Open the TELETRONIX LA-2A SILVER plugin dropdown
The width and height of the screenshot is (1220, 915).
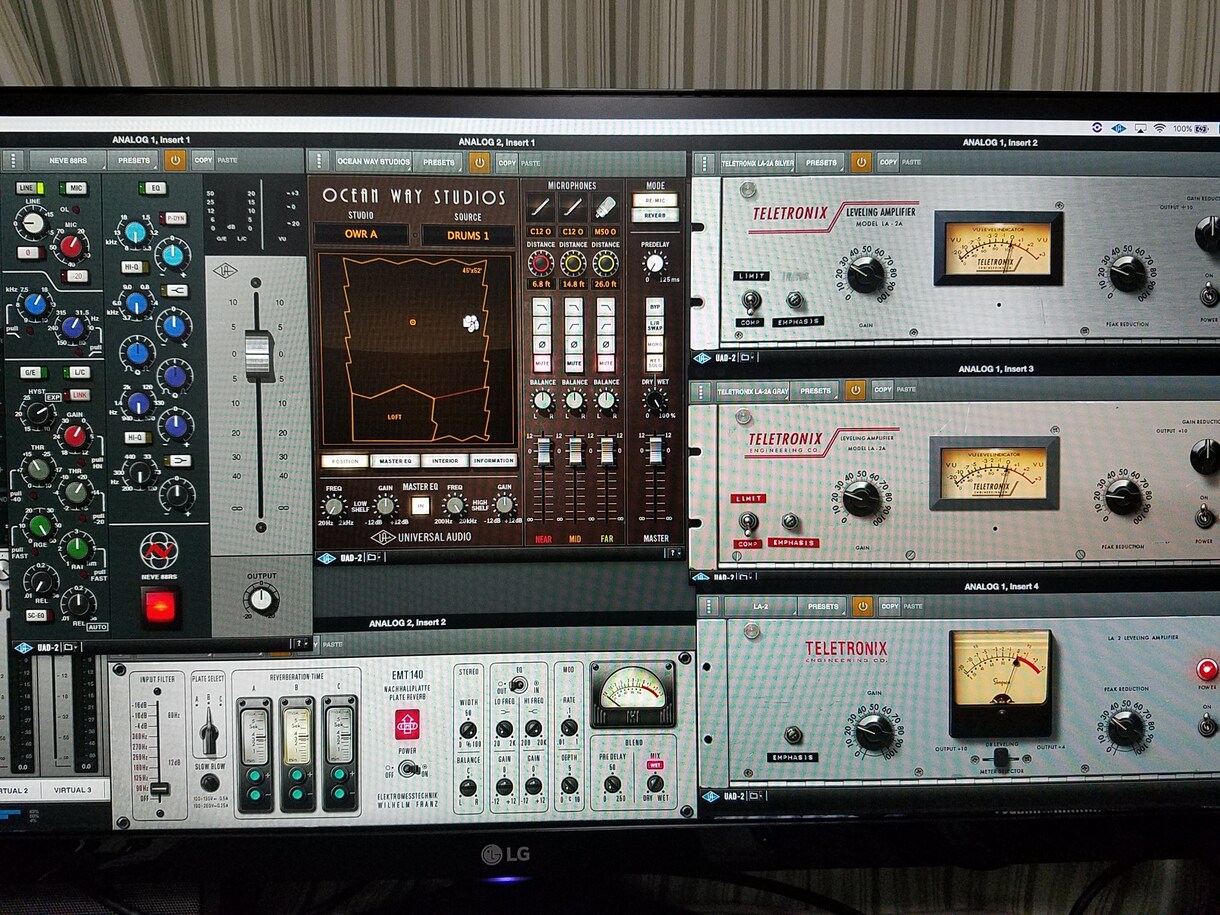coord(758,162)
